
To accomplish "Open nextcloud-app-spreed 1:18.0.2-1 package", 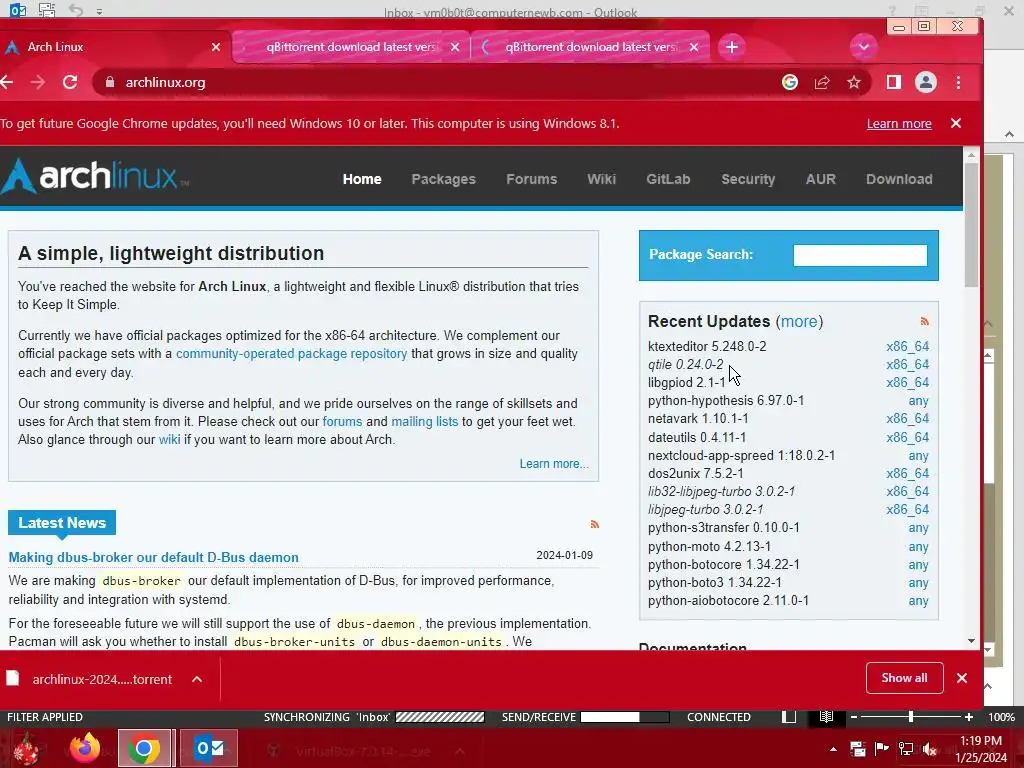I will 741,455.
